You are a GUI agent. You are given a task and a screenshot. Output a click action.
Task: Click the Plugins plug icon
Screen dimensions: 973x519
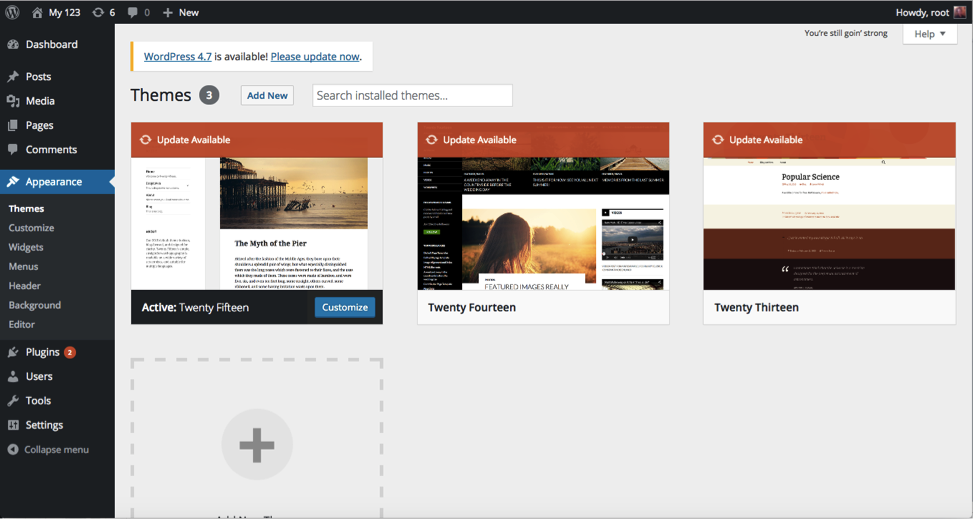(x=13, y=352)
